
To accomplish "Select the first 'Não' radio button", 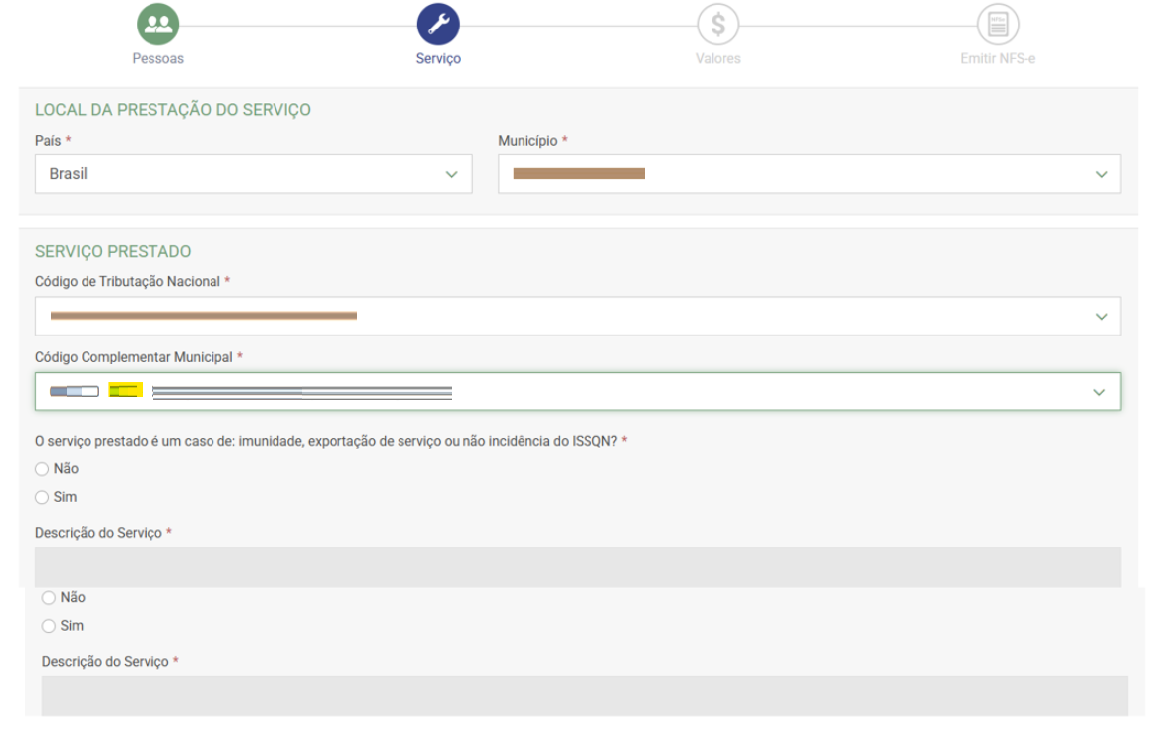I will (42, 468).
